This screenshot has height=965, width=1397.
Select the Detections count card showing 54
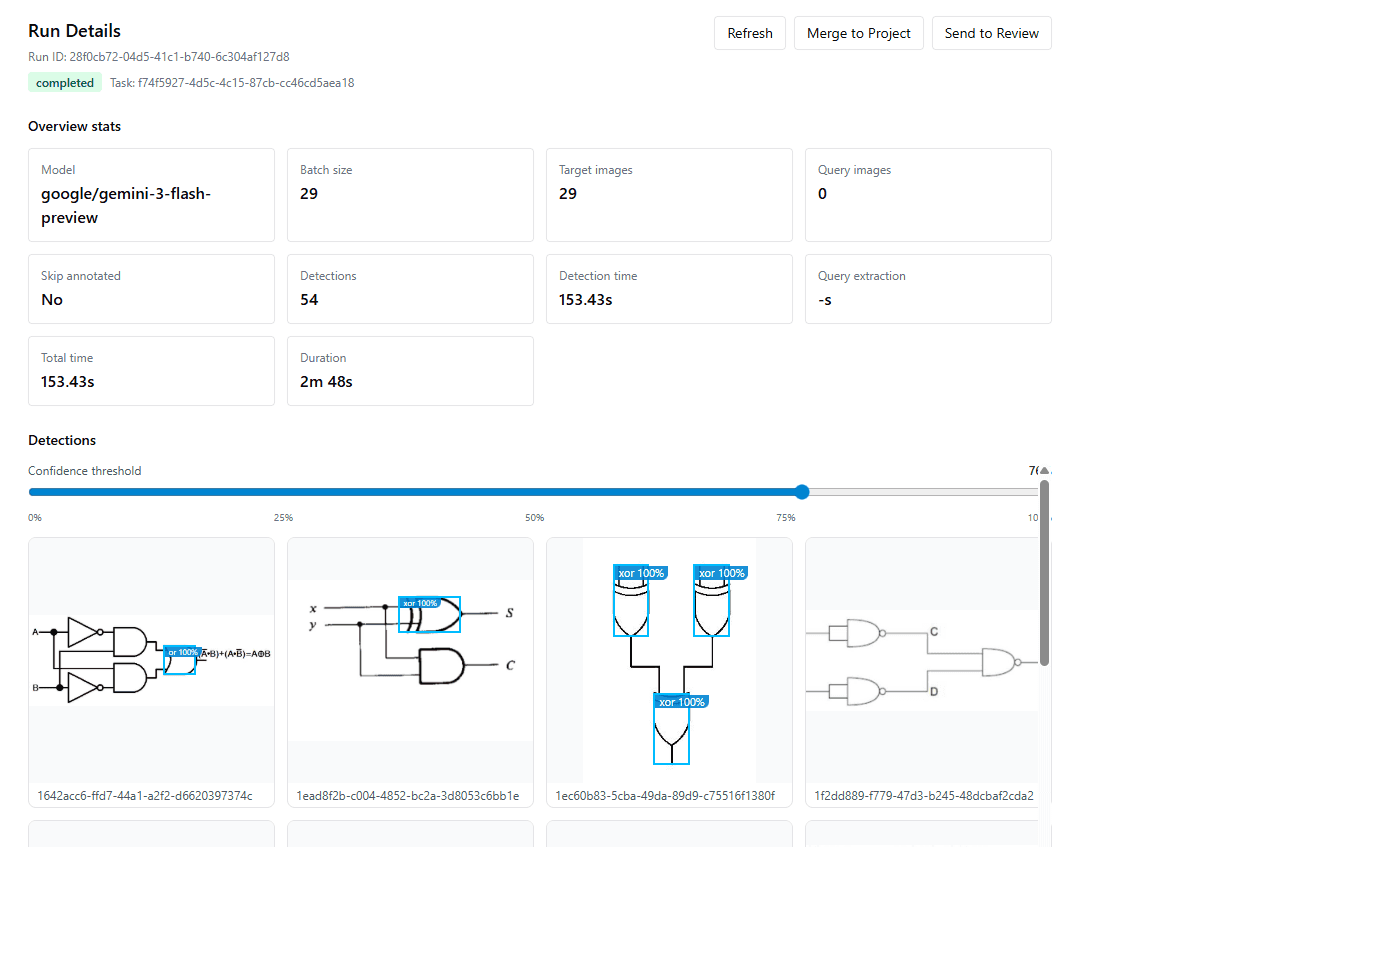tap(410, 289)
